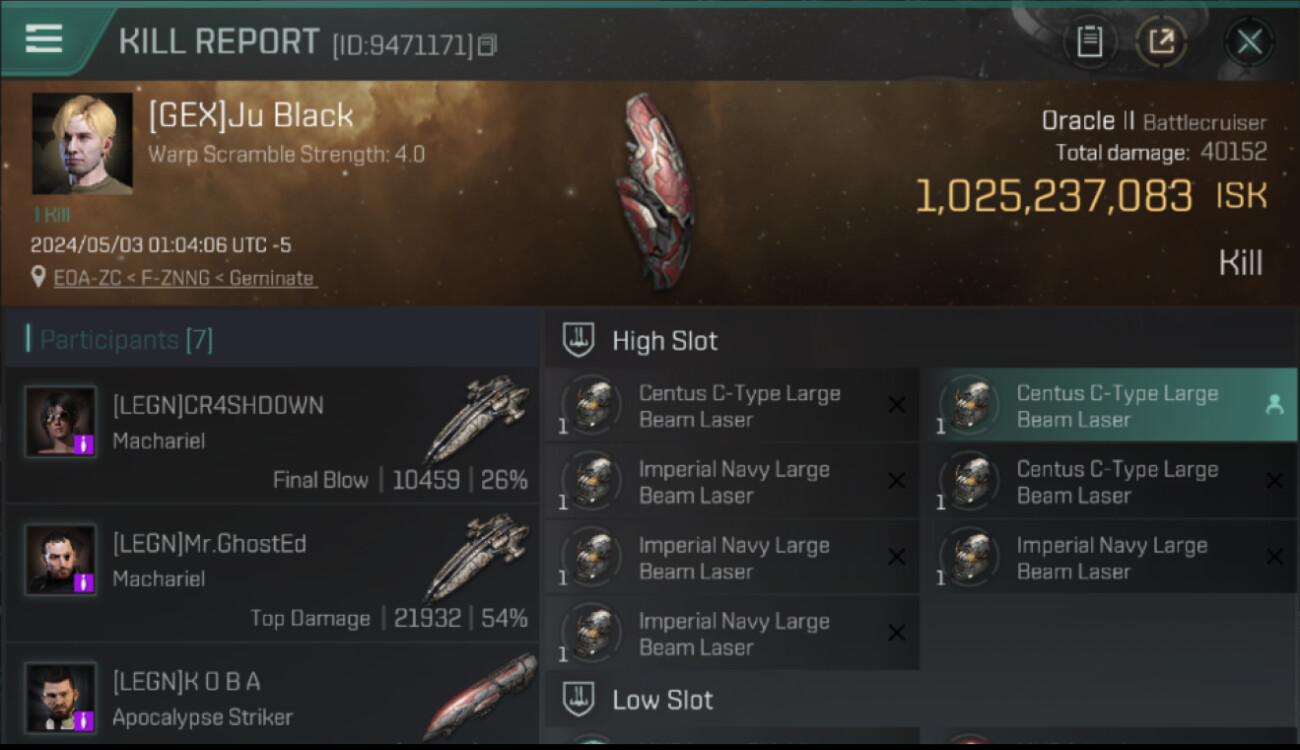This screenshot has width=1300, height=750.
Task: Open Ju Black's character portrait
Action: [x=82, y=144]
